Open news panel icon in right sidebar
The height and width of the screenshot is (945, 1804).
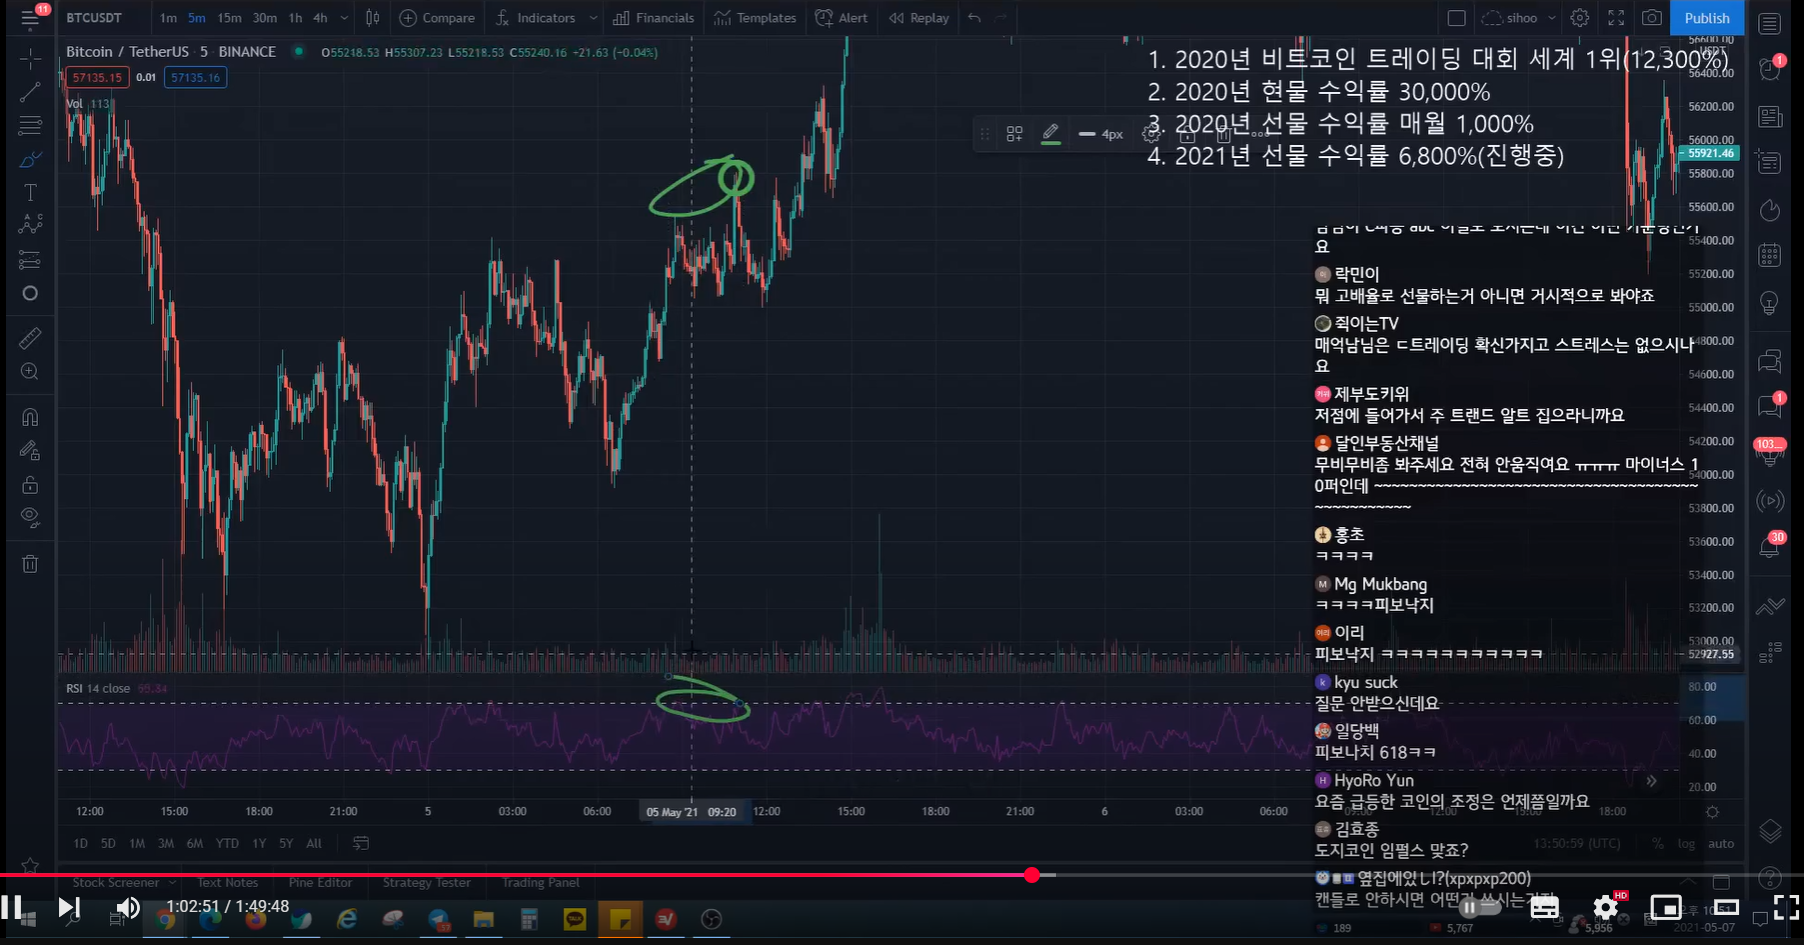point(1770,116)
